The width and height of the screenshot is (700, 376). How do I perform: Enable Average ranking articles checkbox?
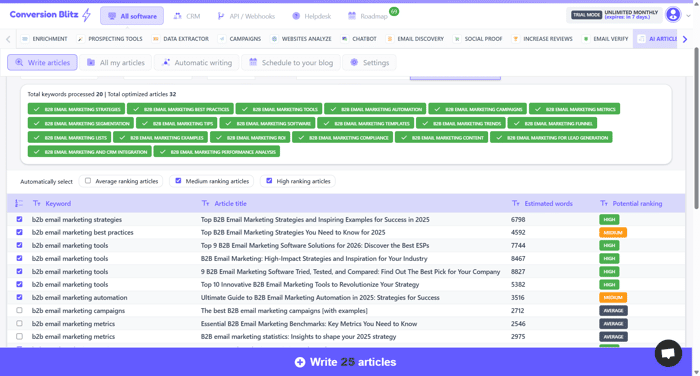(x=88, y=181)
